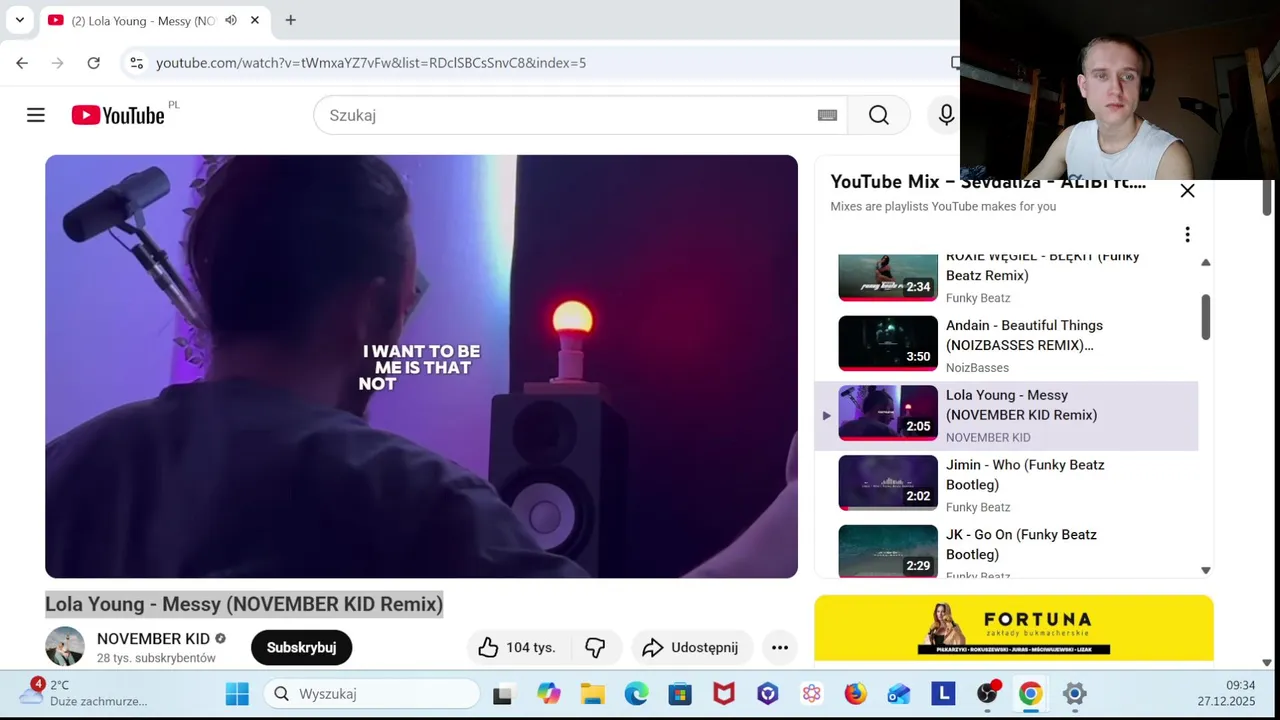Open the Copilot taskbar icon
Screen dimensions: 1280x720
pos(548,694)
